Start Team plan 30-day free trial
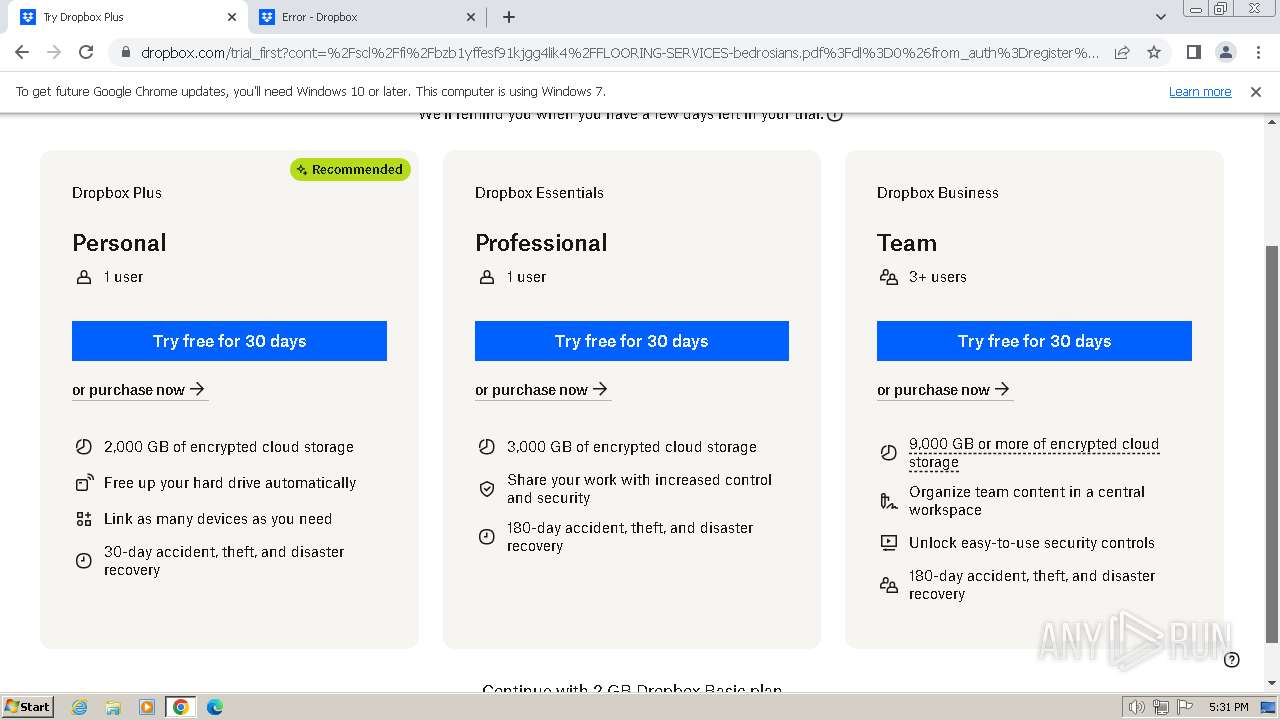1280x720 pixels. click(1034, 341)
